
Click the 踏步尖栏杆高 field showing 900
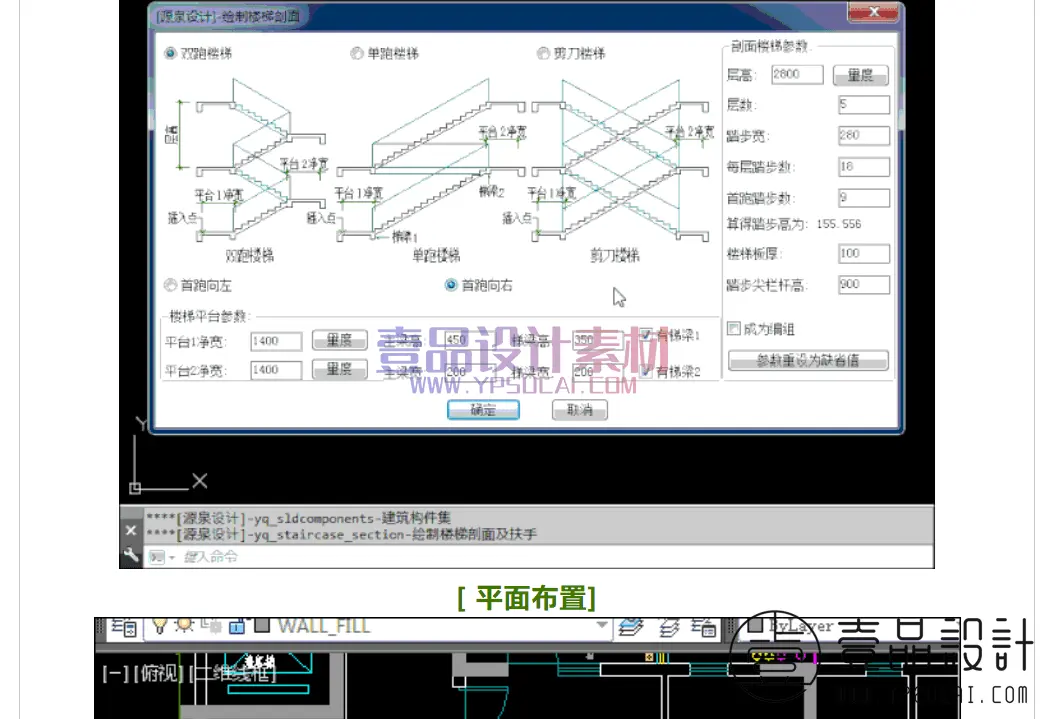(864, 284)
